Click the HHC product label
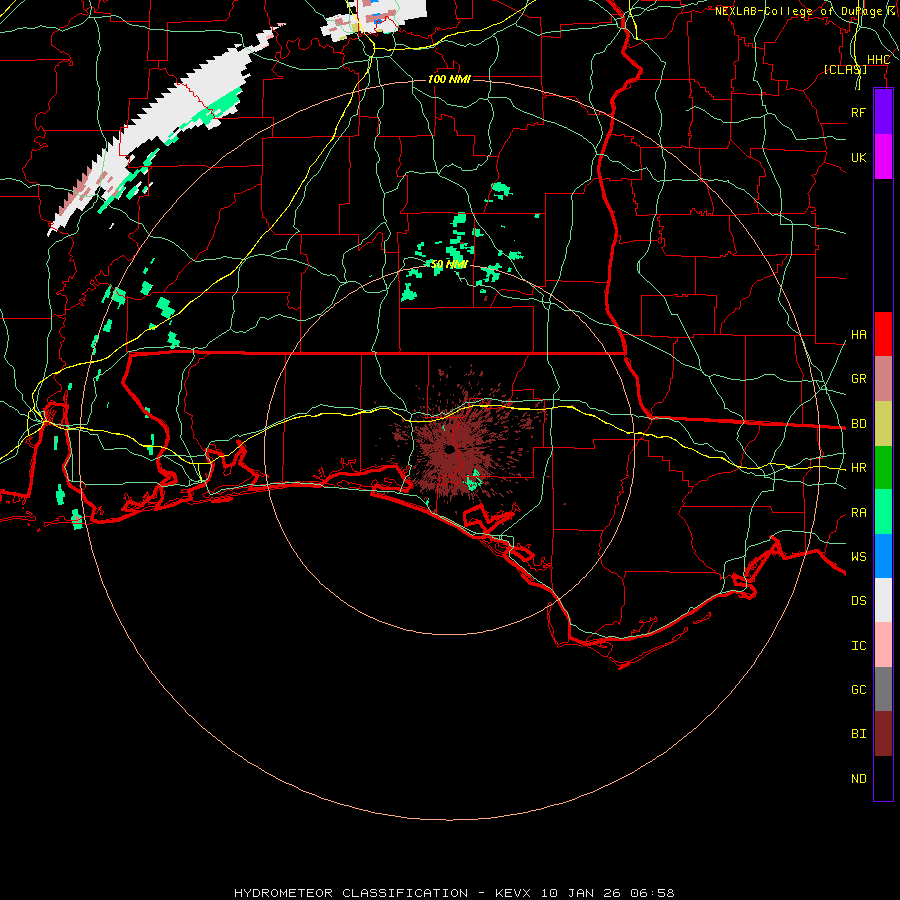Screen dimensions: 900x900 click(878, 60)
